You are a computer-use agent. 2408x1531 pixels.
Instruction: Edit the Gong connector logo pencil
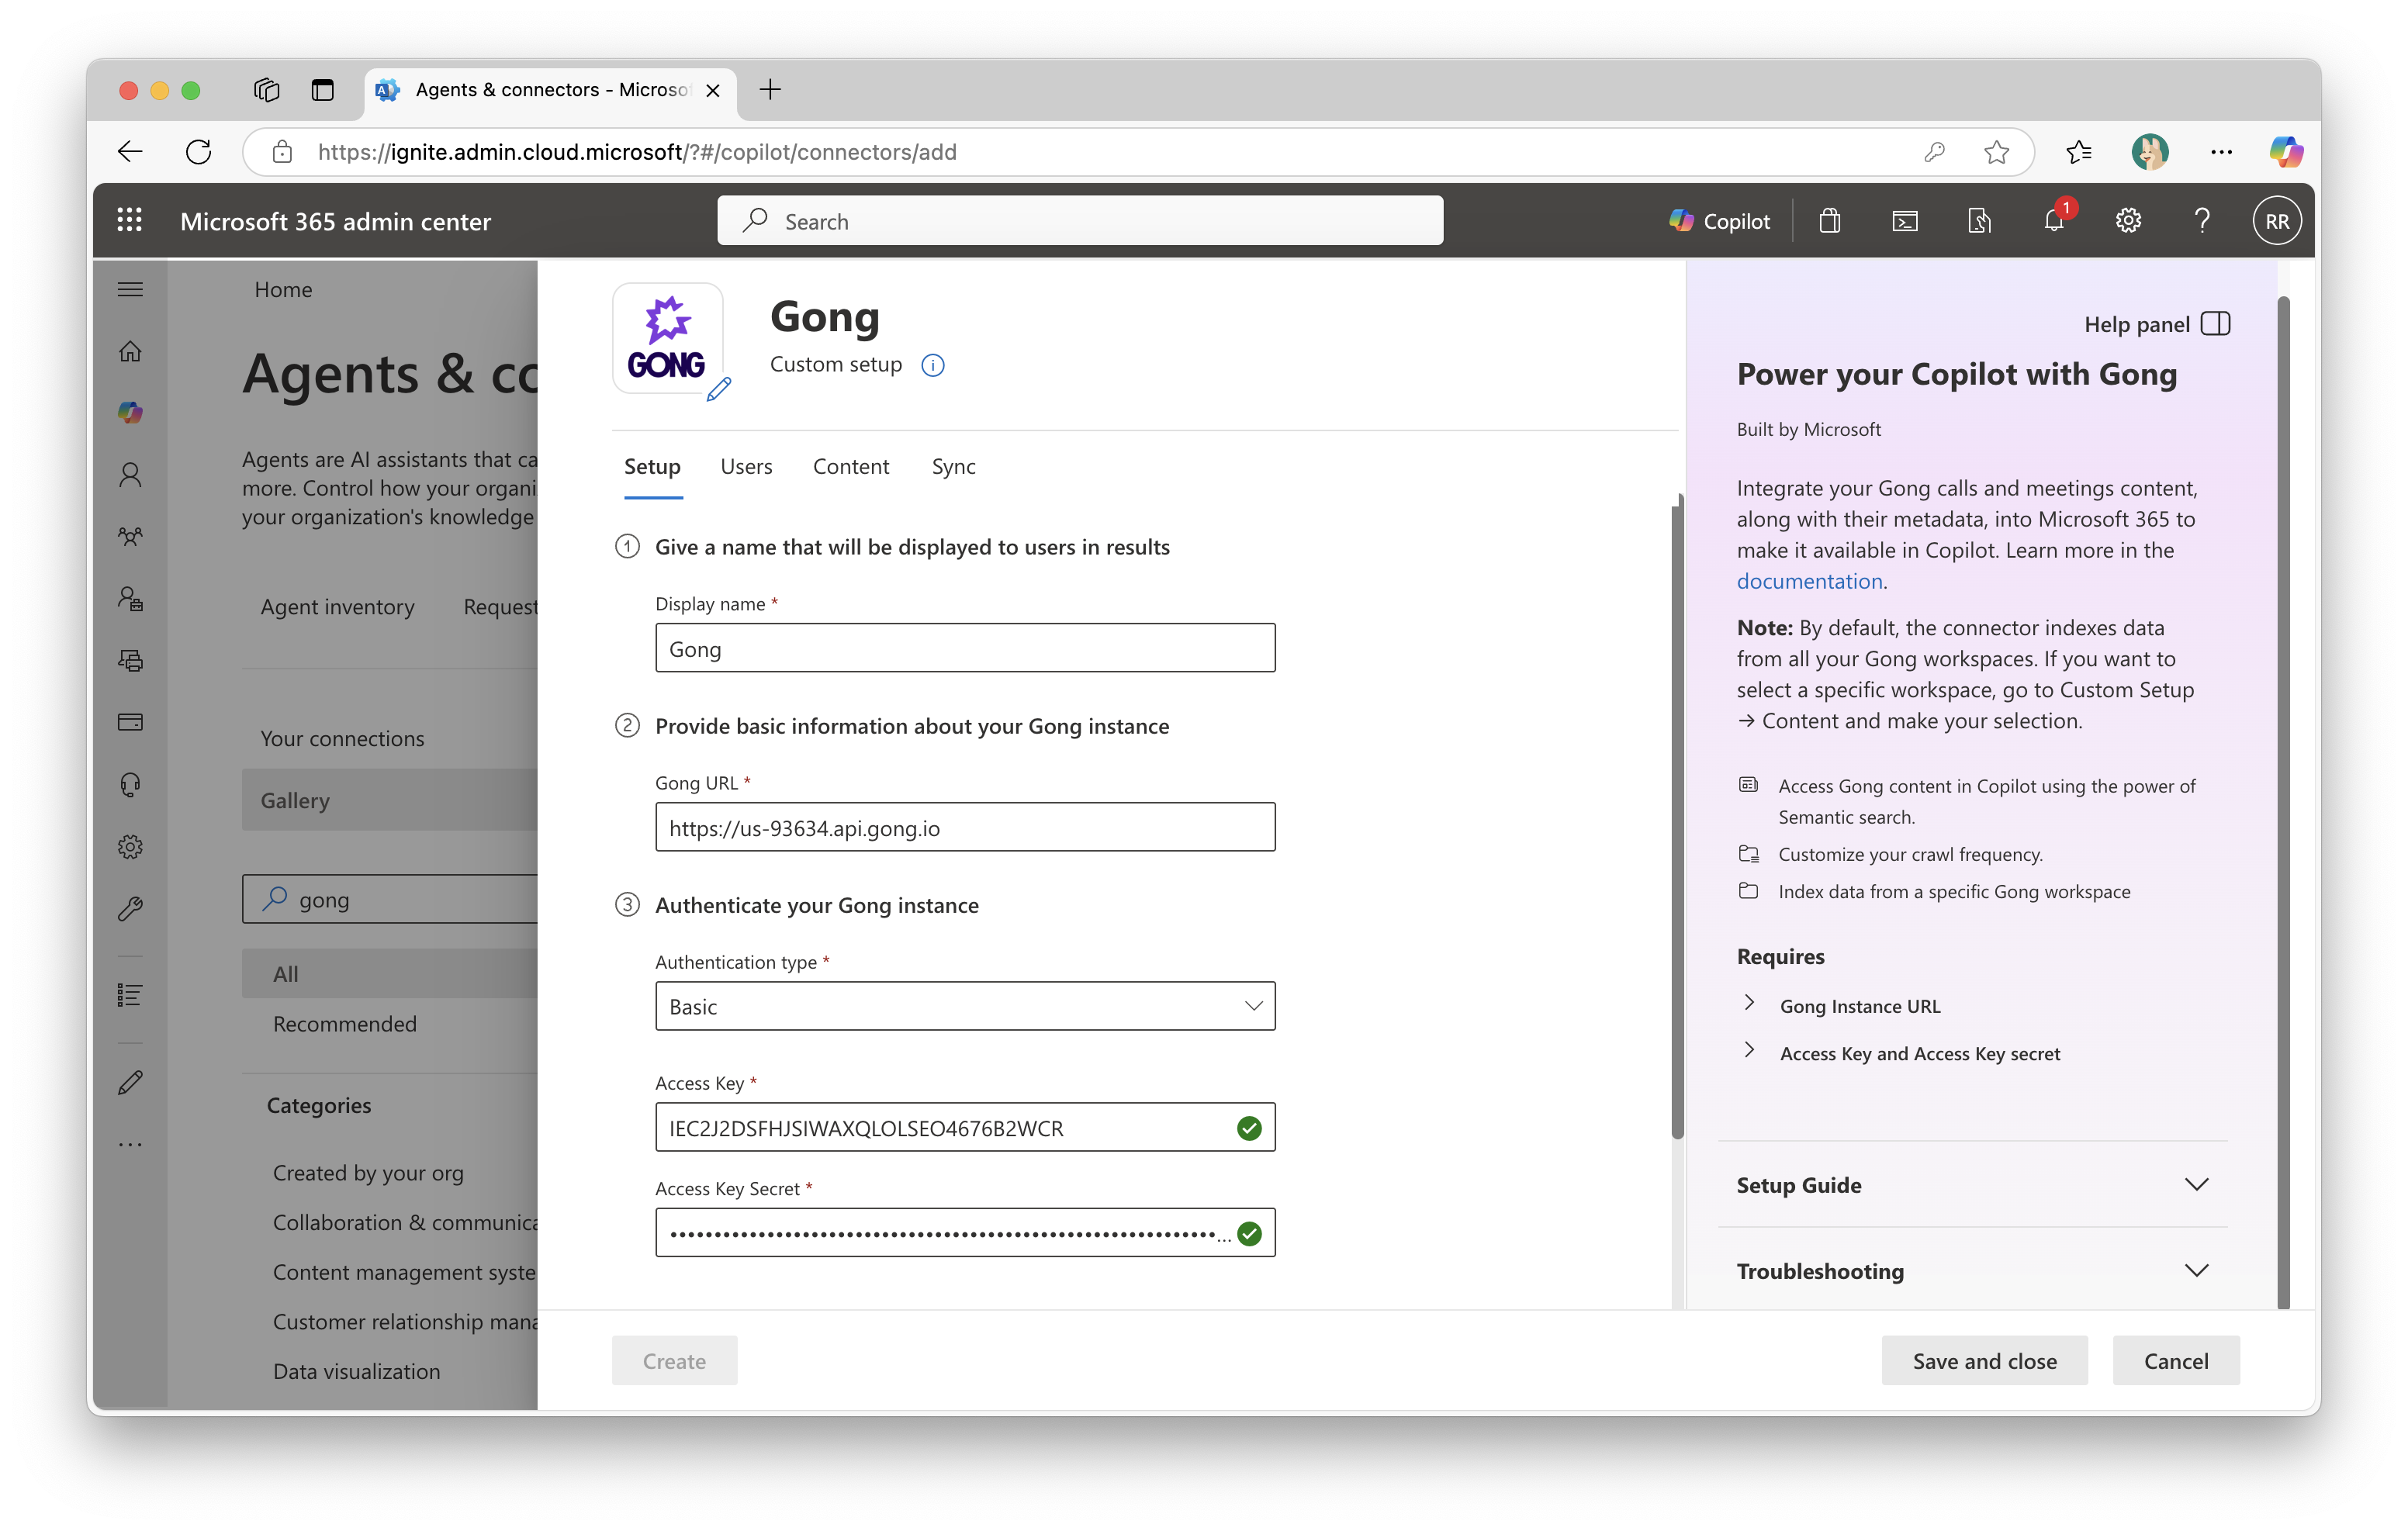719,389
